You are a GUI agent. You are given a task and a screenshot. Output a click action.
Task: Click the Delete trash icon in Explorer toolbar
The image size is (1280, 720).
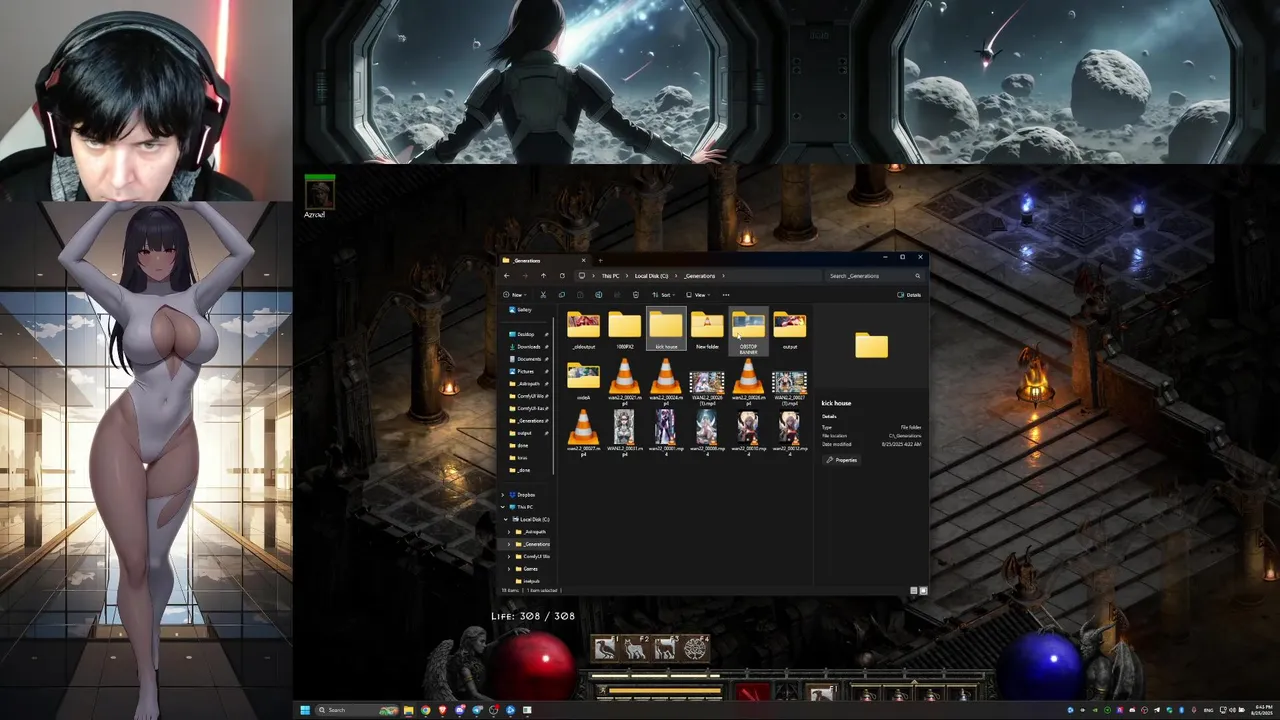[x=636, y=295]
